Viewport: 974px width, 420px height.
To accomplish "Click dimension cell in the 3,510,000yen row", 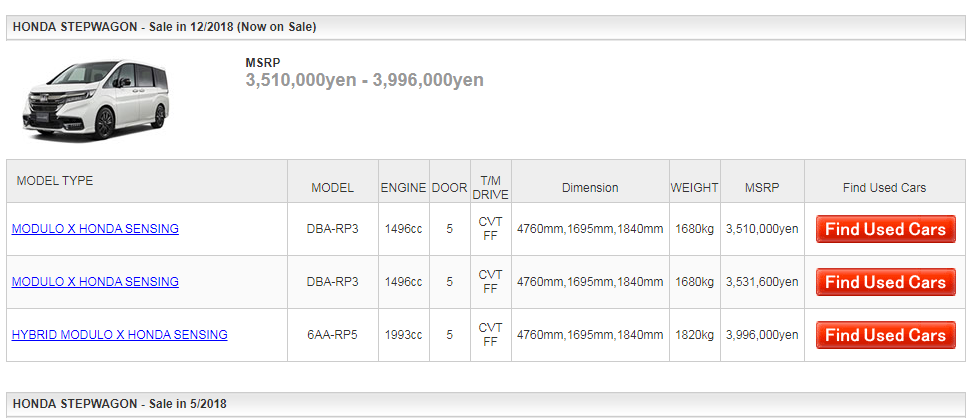I will point(590,229).
